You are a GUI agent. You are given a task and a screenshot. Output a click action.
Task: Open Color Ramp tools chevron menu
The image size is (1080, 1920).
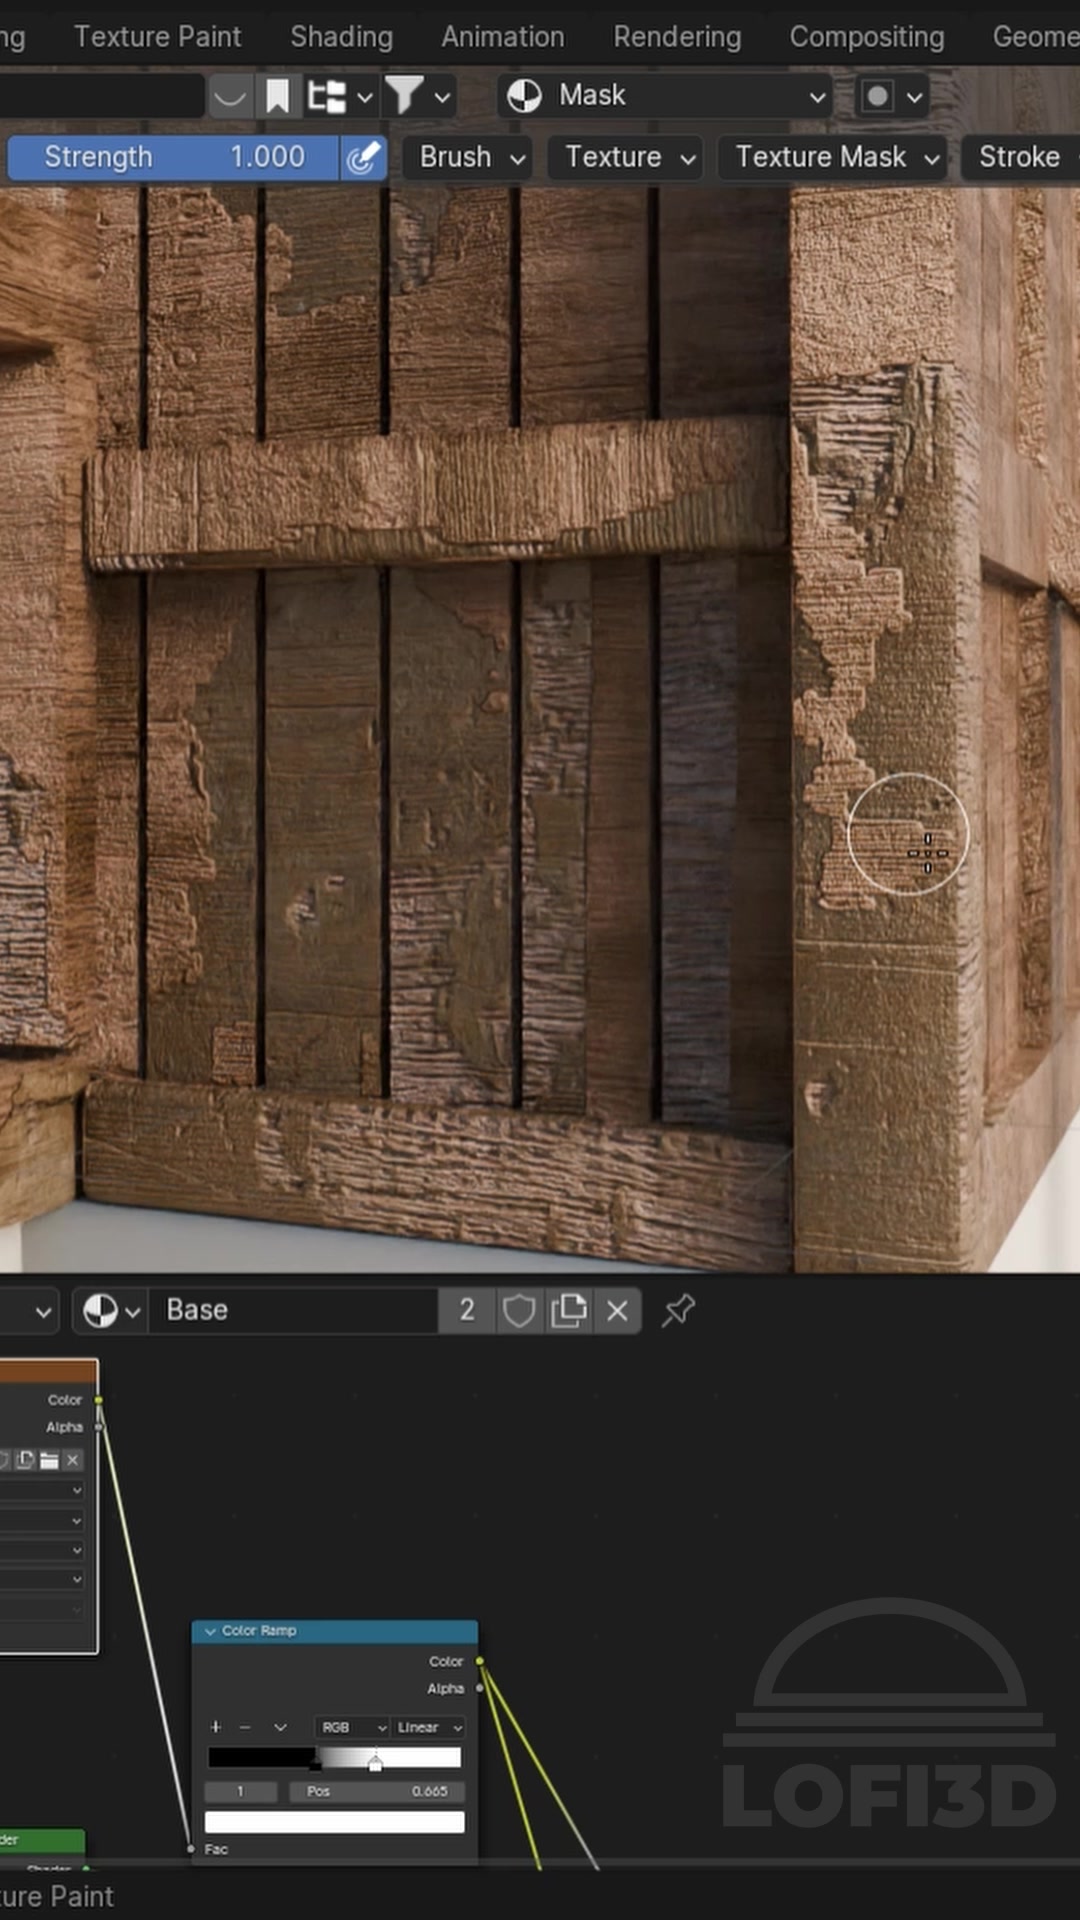280,1727
